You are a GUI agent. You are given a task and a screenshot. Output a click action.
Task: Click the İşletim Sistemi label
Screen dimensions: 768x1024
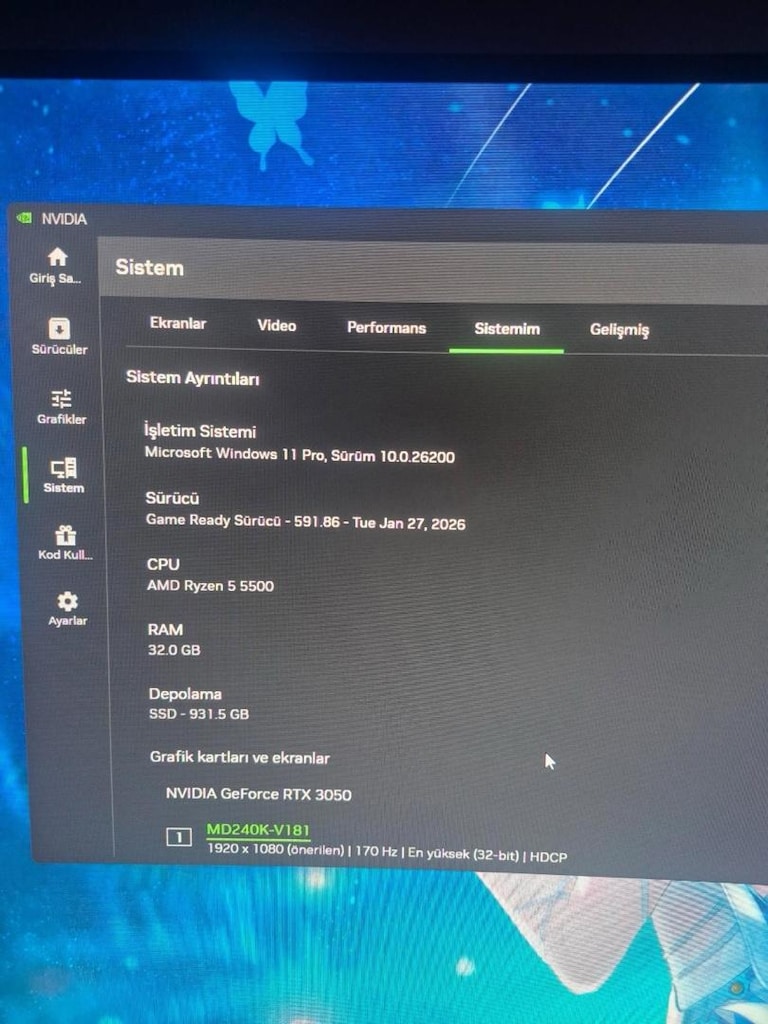pyautogui.click(x=200, y=431)
